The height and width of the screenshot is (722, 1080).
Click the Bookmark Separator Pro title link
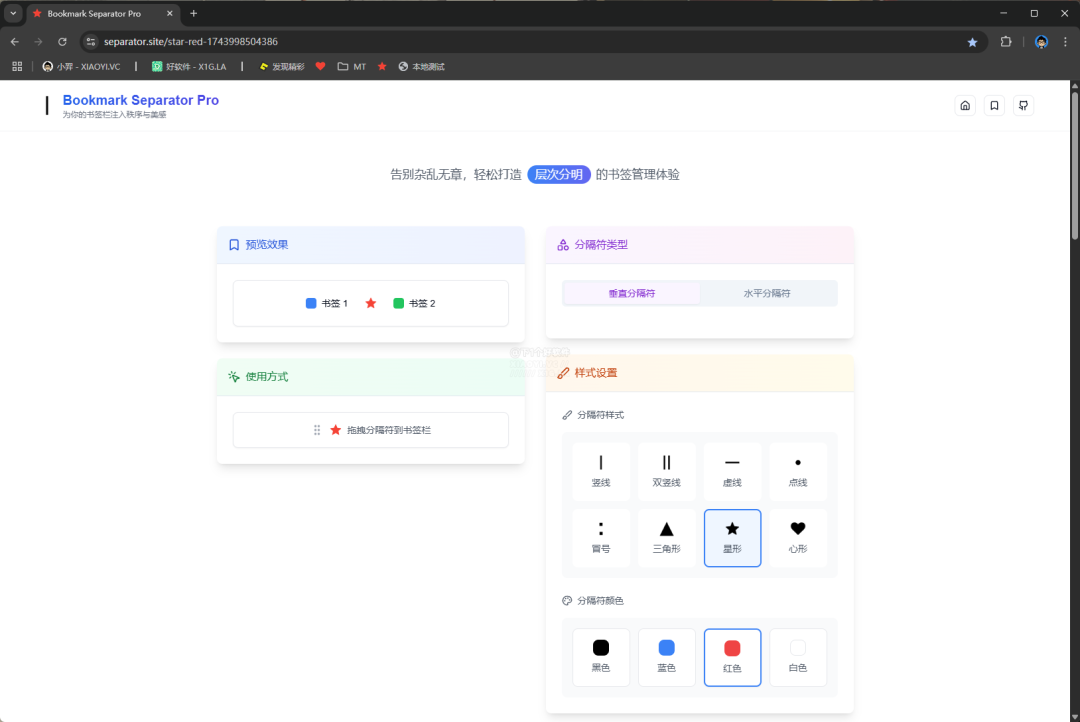pos(141,100)
